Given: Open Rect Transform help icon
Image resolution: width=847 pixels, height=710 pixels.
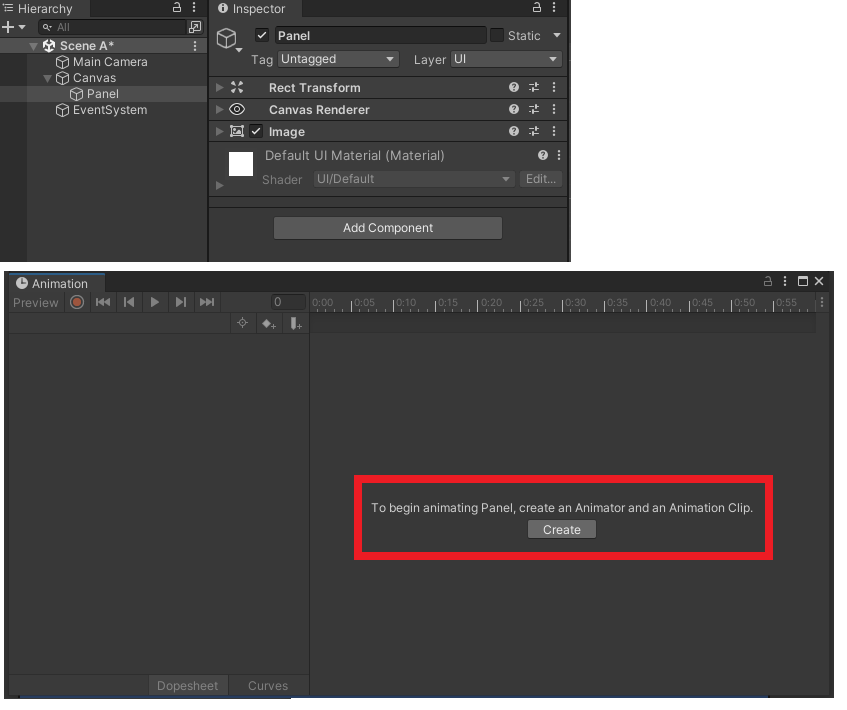Looking at the screenshot, I should coord(514,87).
